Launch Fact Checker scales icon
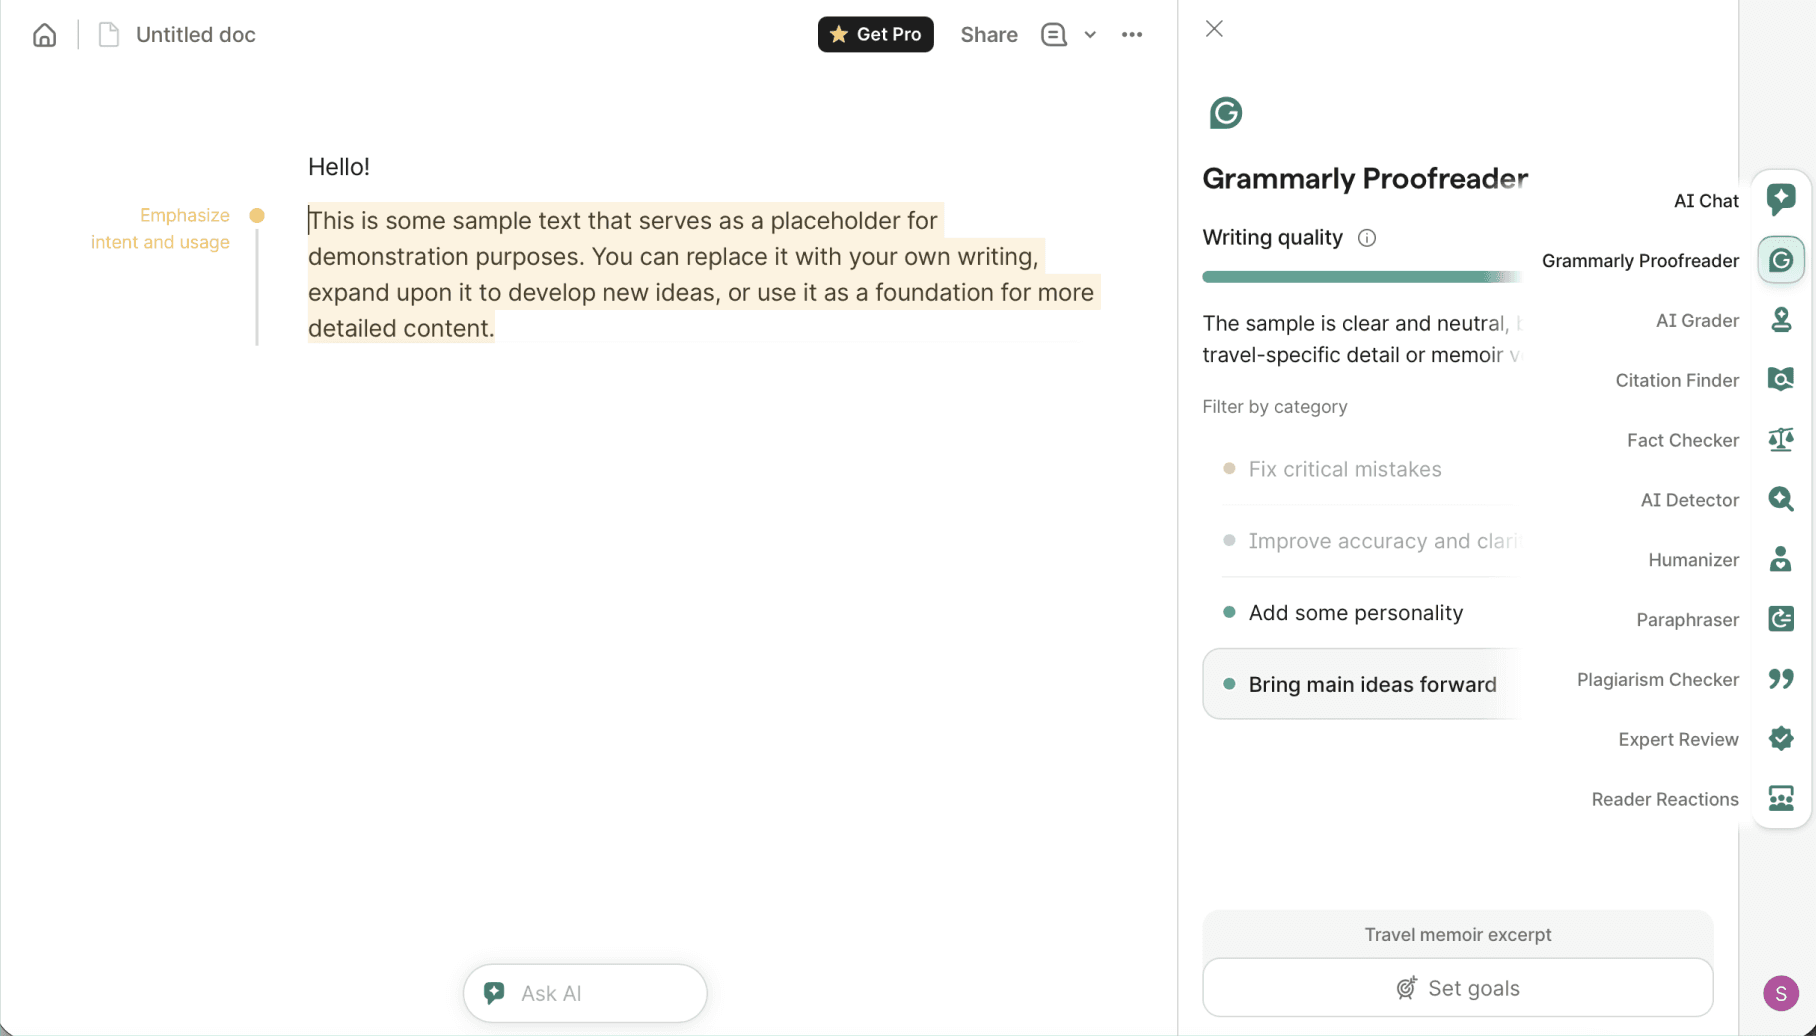The width and height of the screenshot is (1816, 1036). tap(1781, 440)
